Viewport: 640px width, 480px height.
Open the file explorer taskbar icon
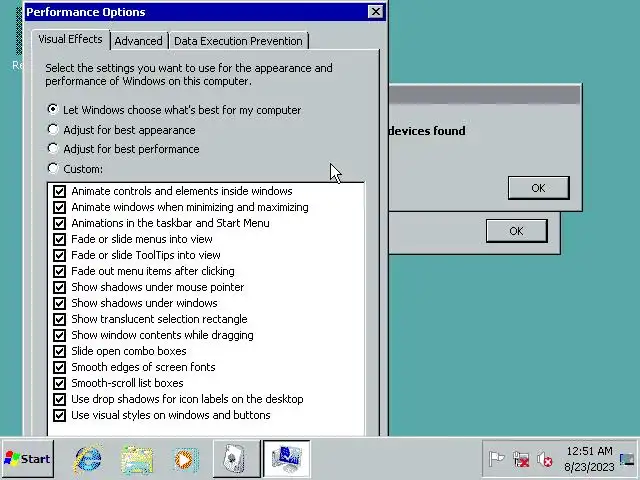point(137,460)
